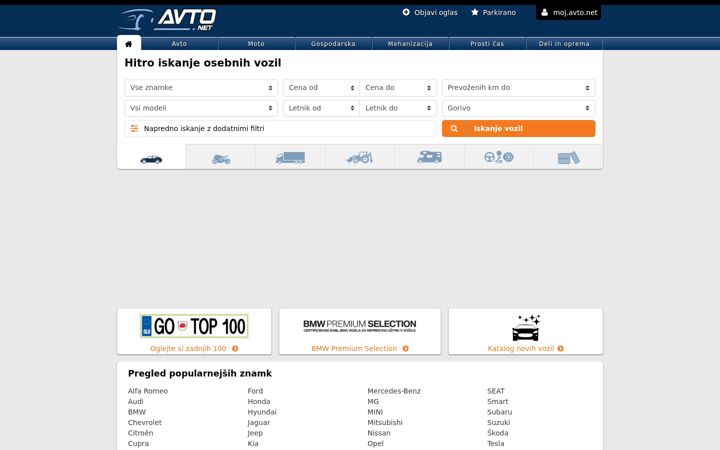The width and height of the screenshot is (720, 450).
Task: Open Napredno iskanje z dodatnimi filtri
Action: click(x=280, y=129)
